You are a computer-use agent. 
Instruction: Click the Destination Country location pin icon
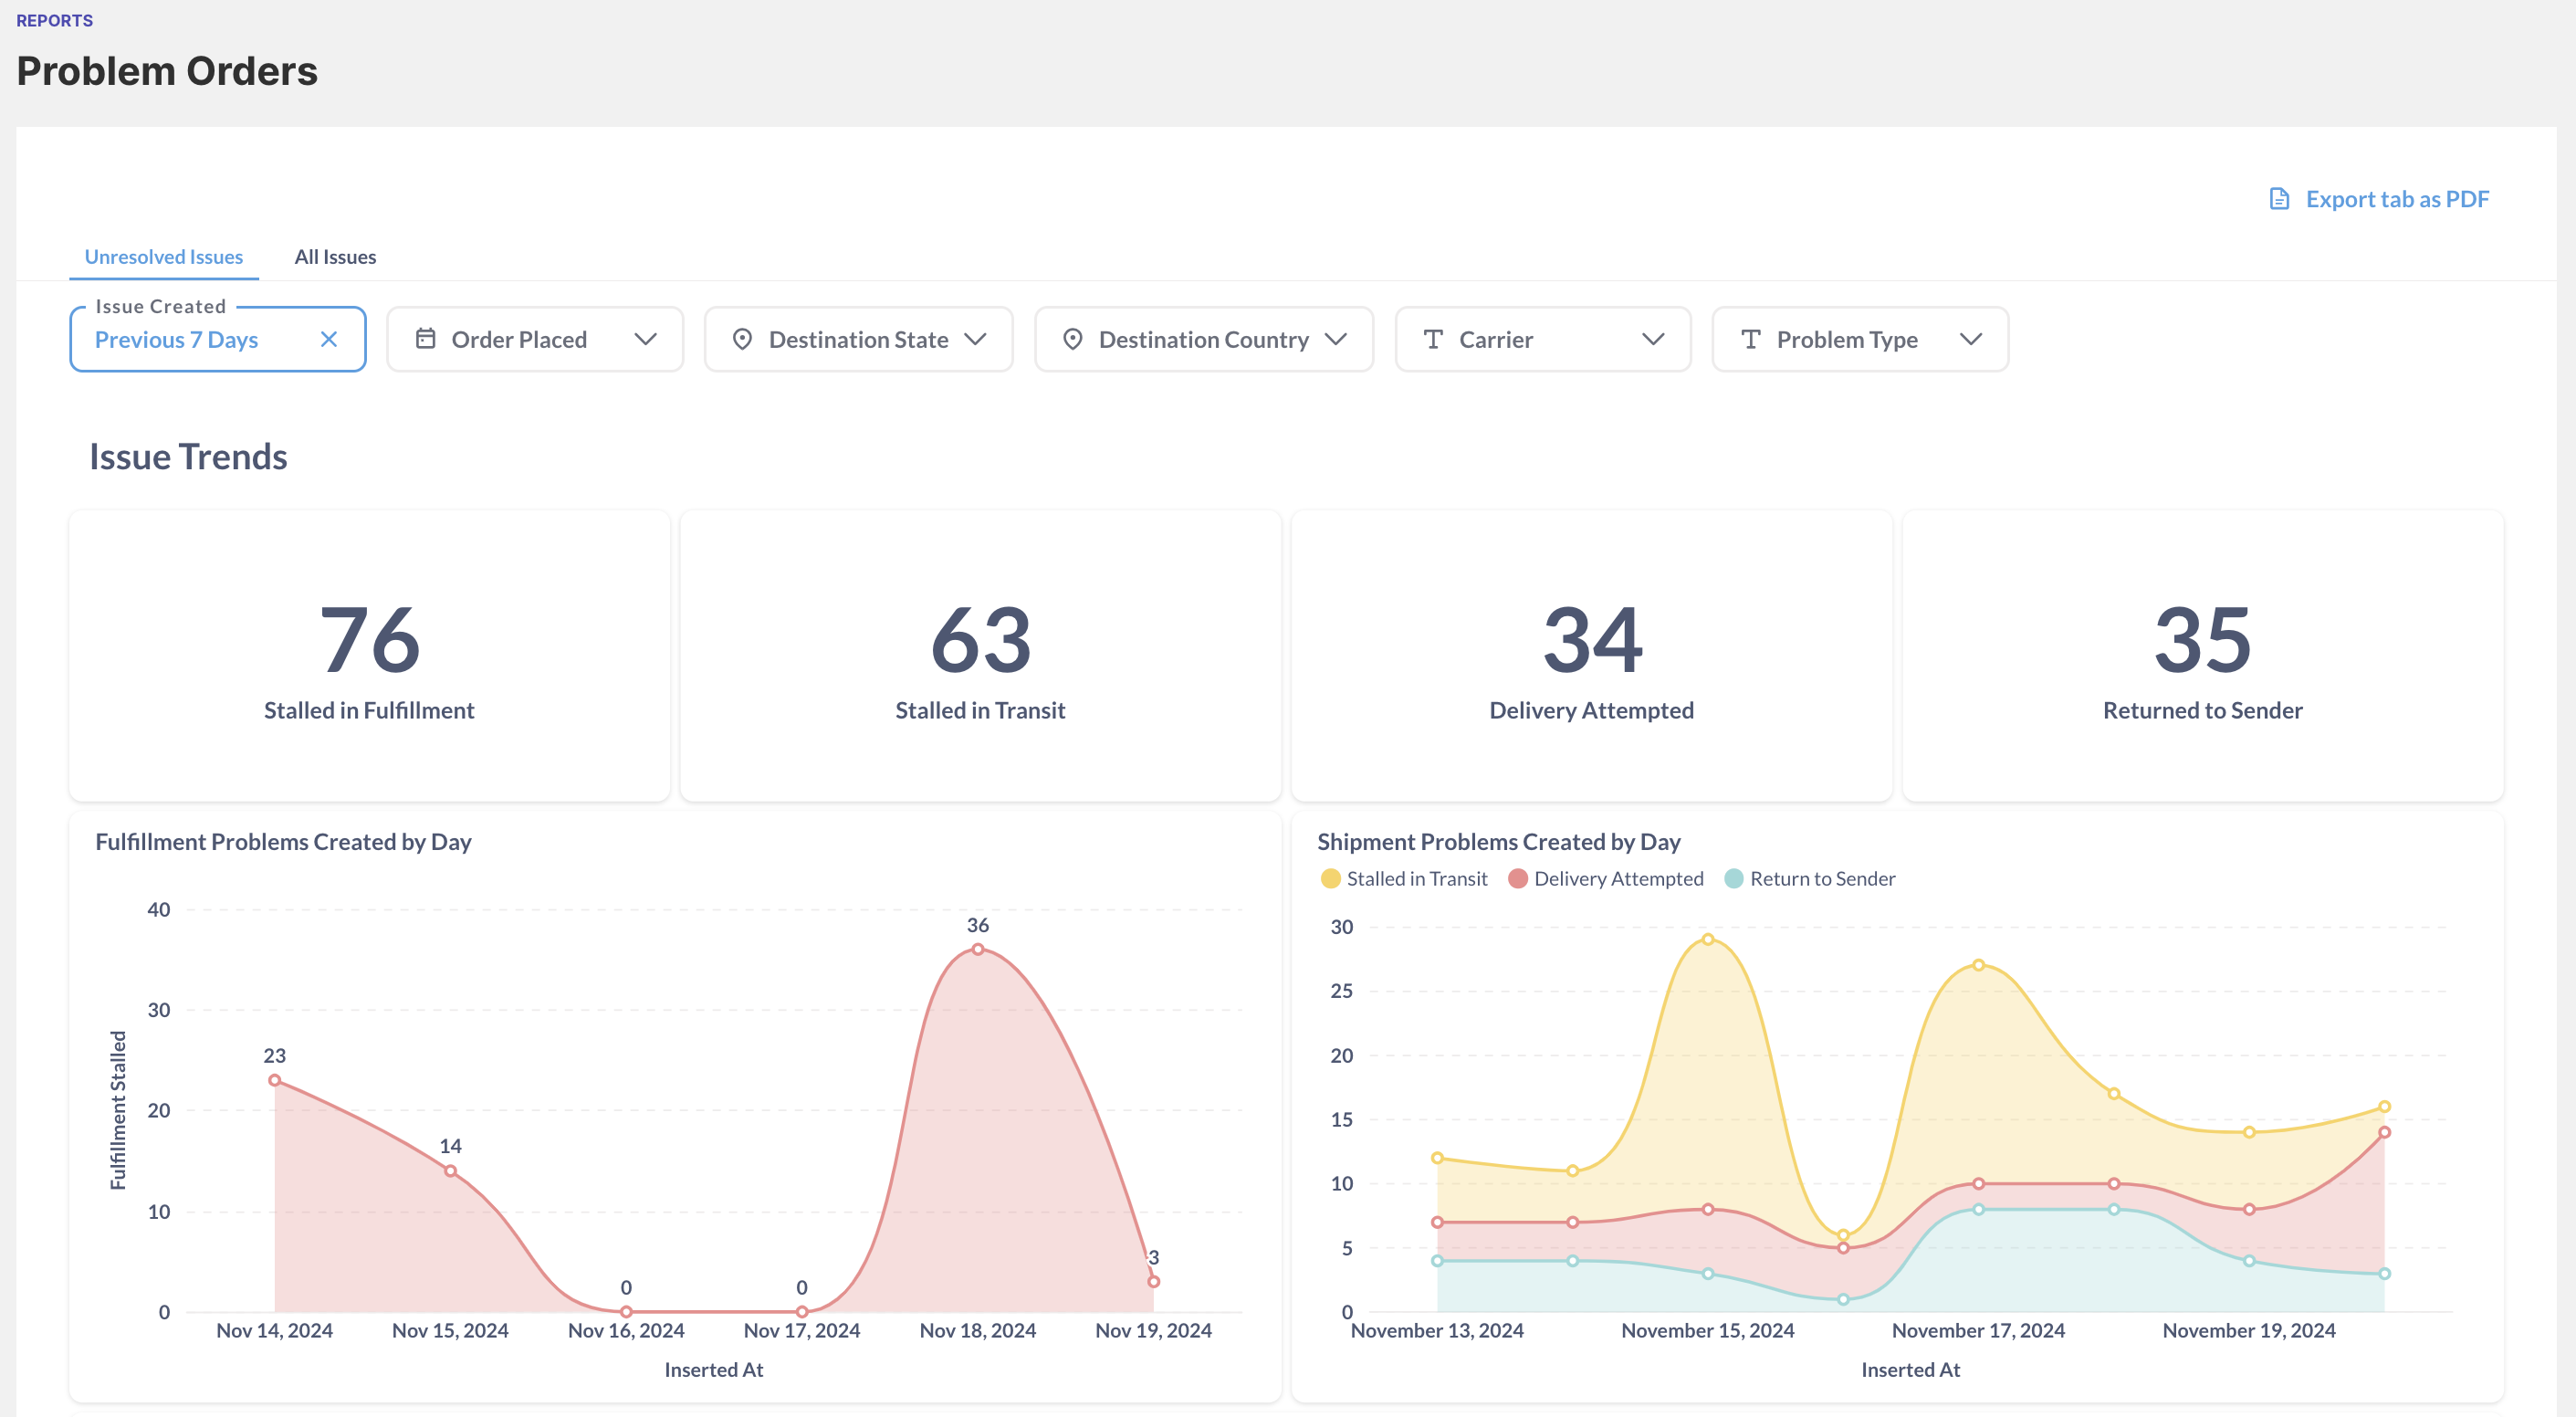(1072, 340)
